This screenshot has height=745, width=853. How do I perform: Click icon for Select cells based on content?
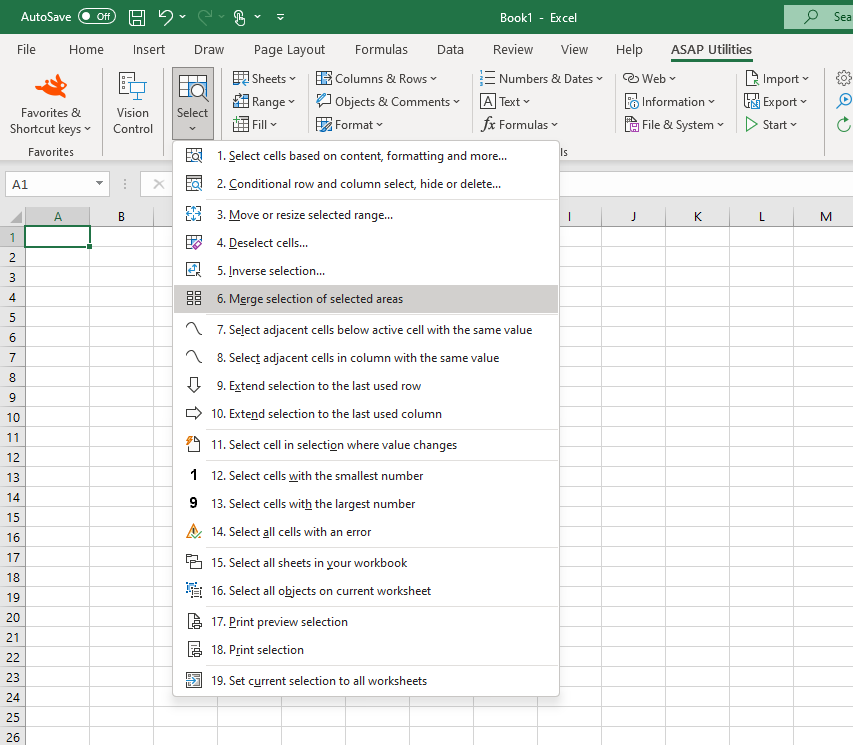(194, 156)
